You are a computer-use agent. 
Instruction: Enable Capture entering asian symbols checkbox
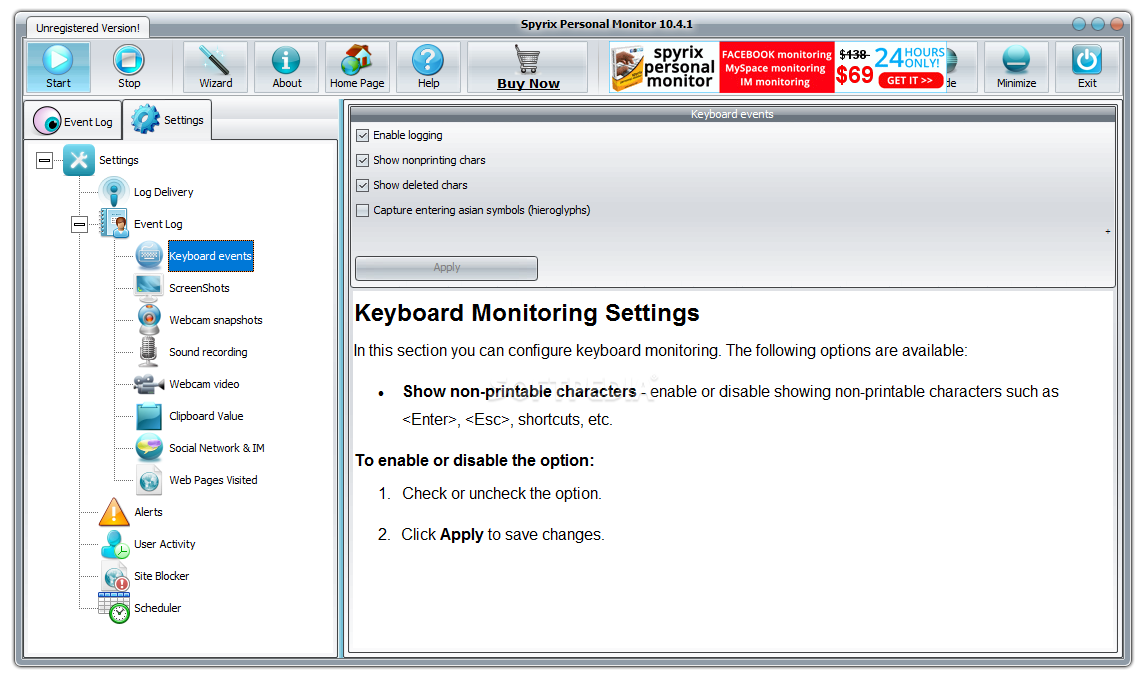(363, 210)
